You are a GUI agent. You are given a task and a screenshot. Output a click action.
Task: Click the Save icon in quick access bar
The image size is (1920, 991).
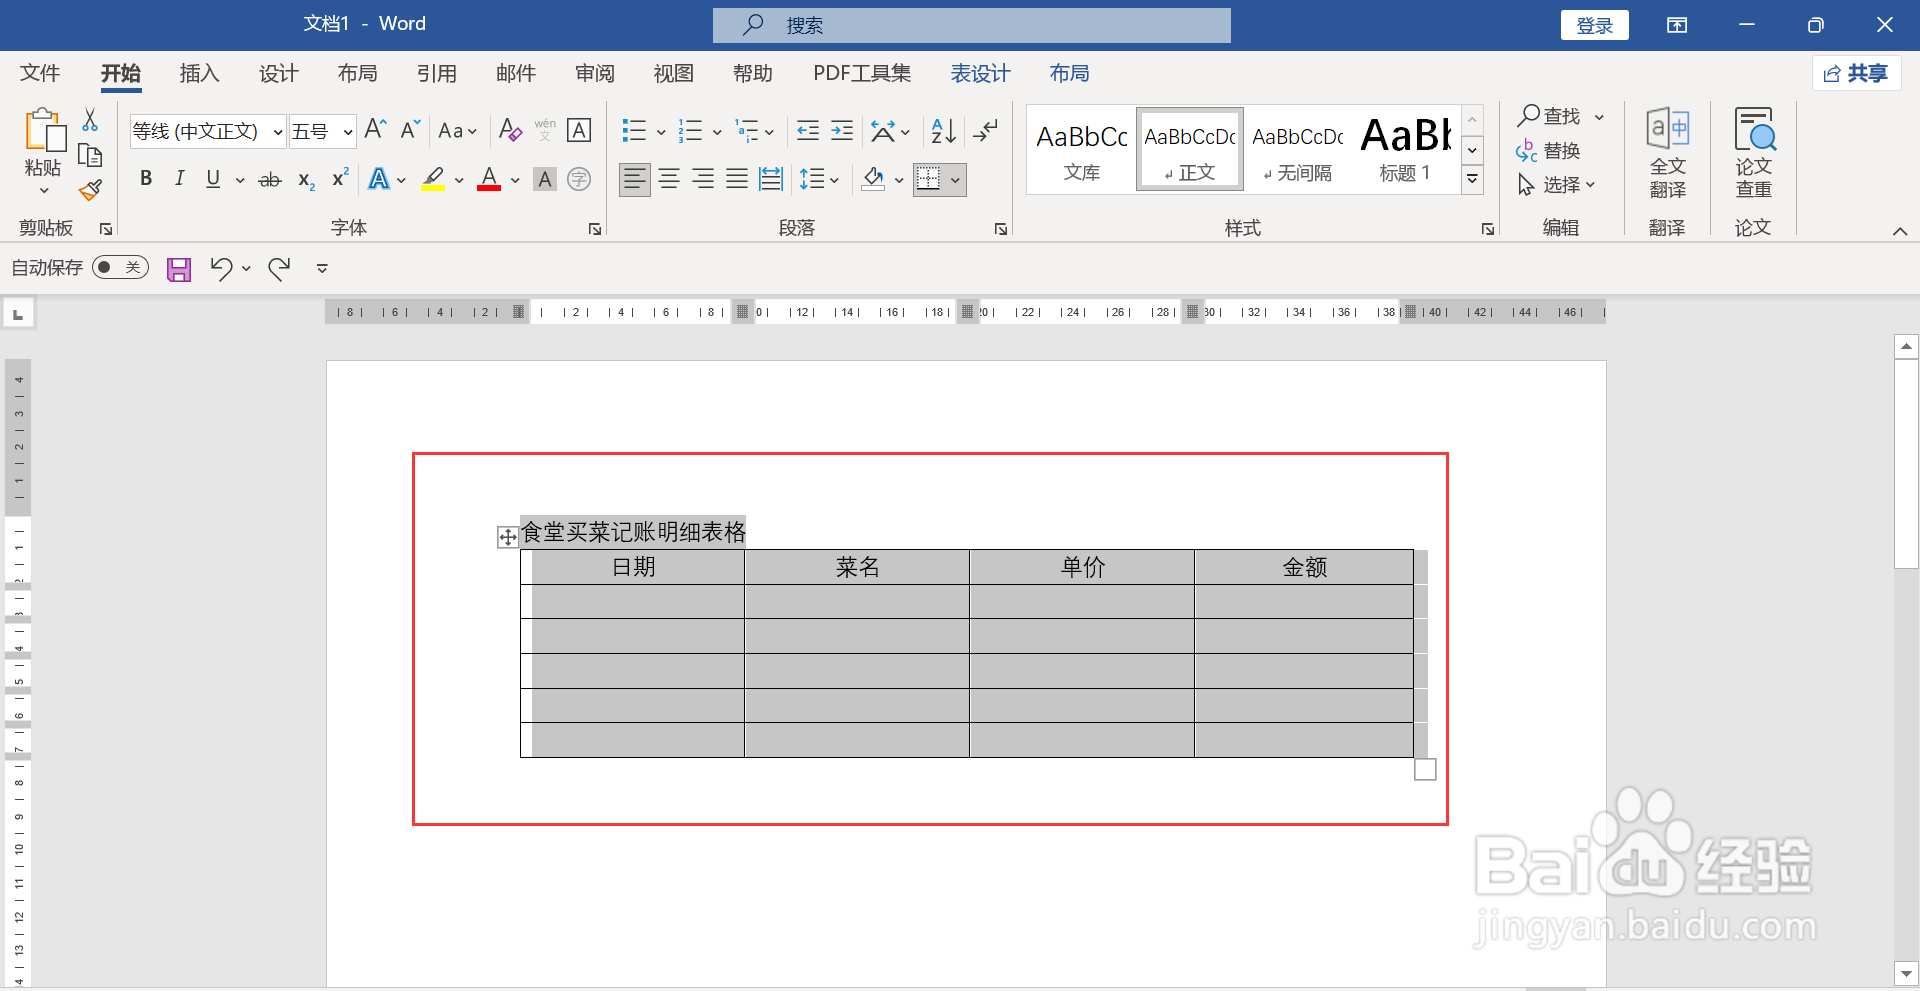(179, 268)
